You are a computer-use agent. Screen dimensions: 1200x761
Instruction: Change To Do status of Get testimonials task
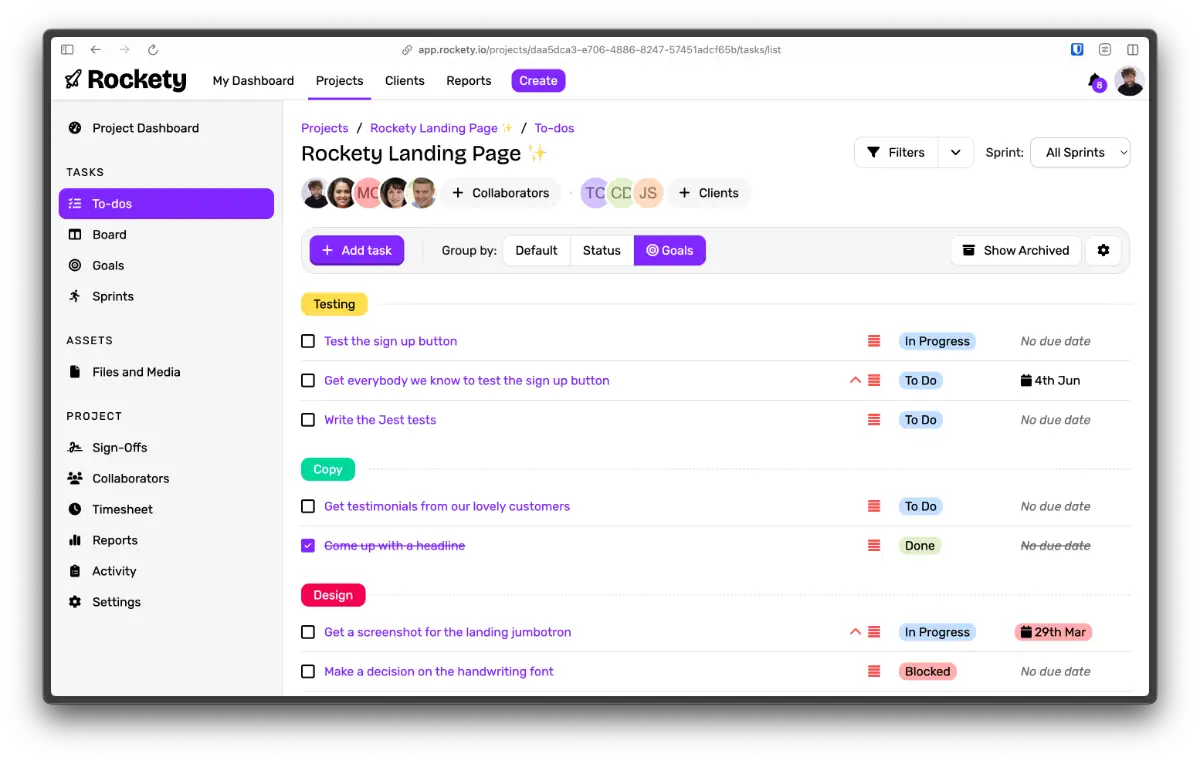[x=920, y=506]
